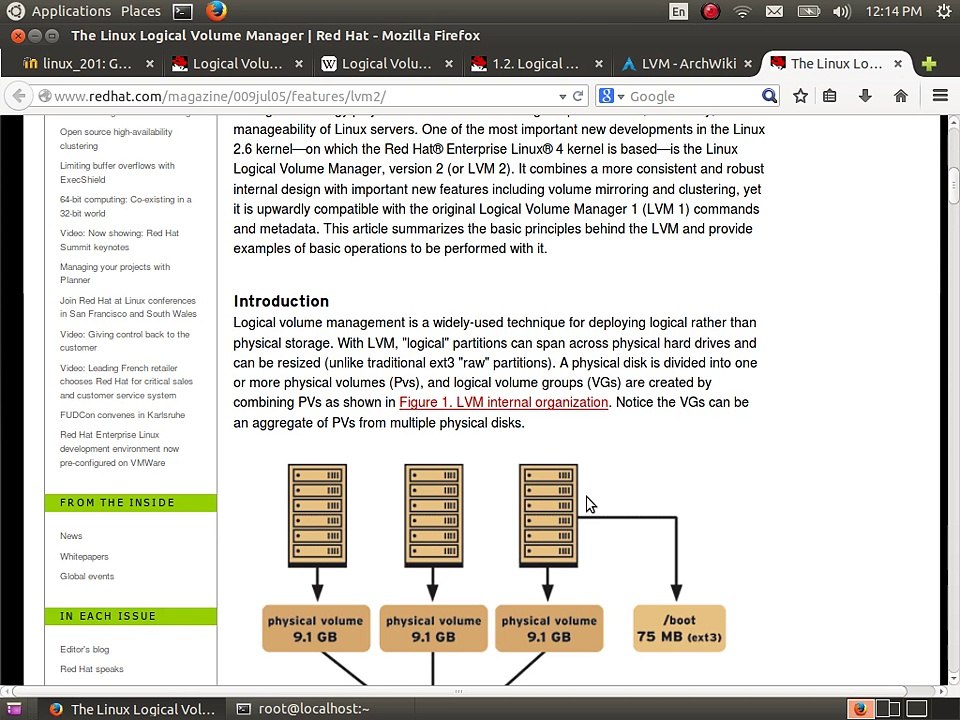
Task: Open the News sidebar link
Action: 71,536
